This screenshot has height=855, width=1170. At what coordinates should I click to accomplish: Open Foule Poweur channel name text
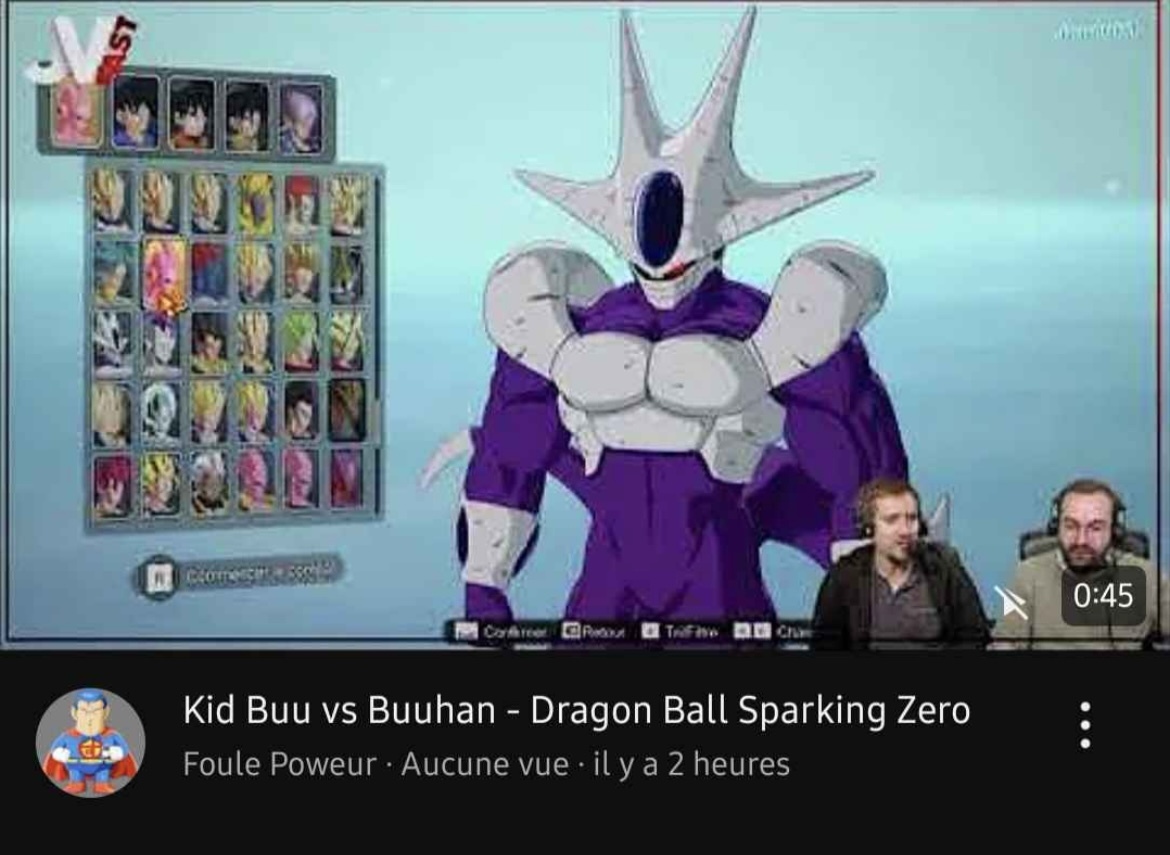[x=280, y=764]
